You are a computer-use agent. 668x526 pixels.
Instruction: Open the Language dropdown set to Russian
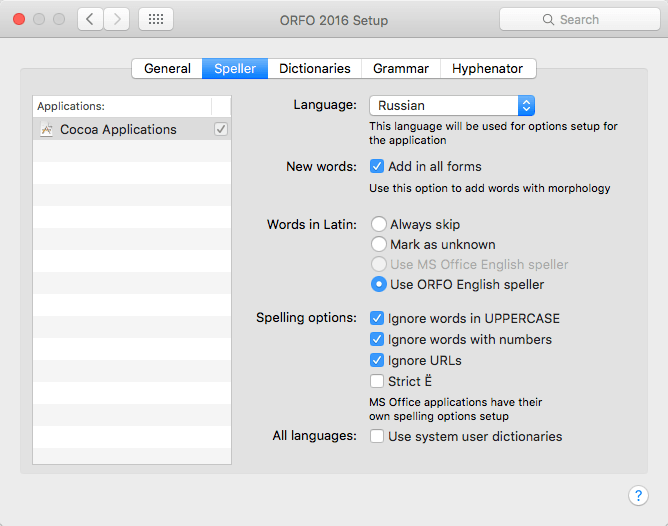452,106
